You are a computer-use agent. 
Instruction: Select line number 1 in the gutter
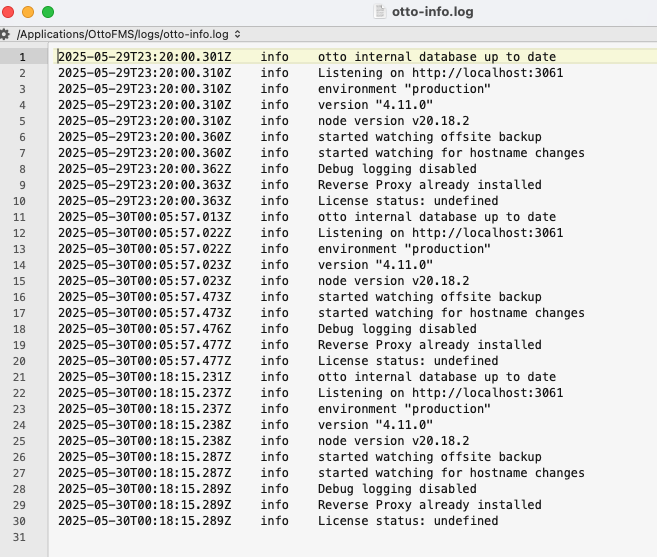point(22,57)
